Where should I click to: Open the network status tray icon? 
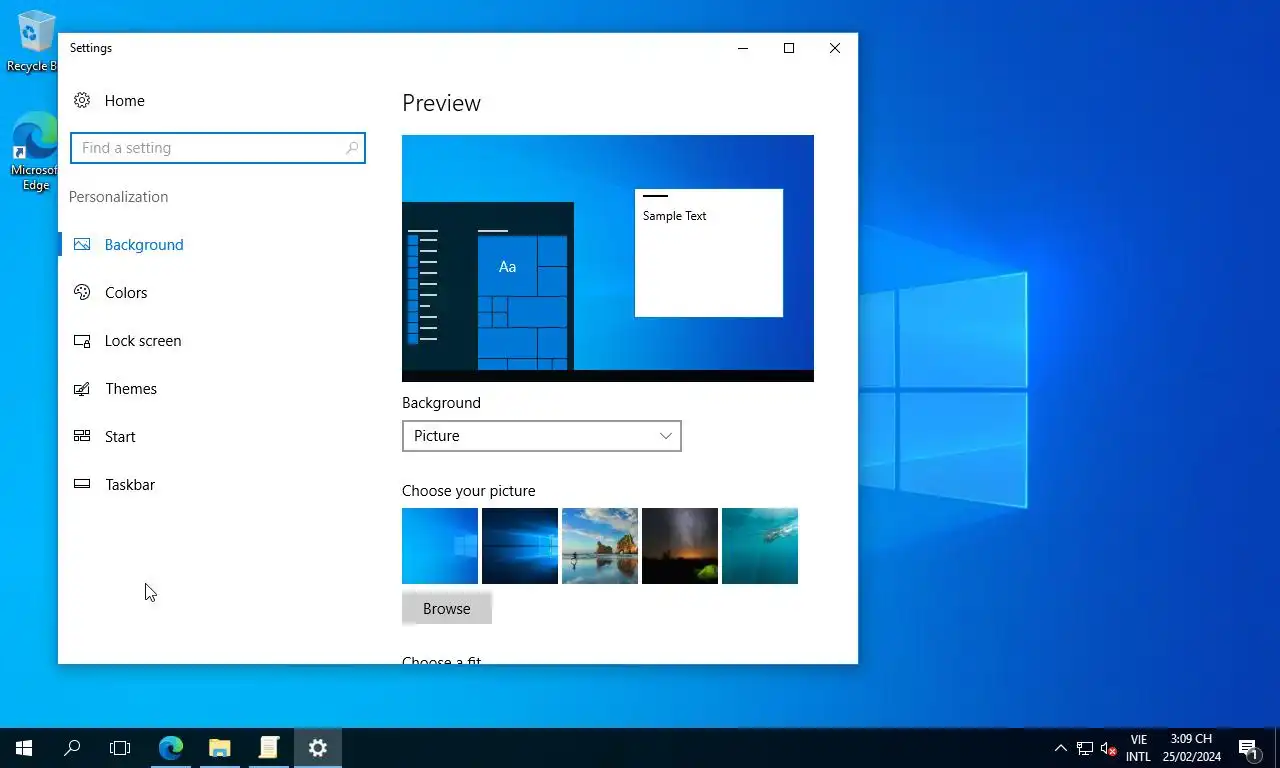1085,748
